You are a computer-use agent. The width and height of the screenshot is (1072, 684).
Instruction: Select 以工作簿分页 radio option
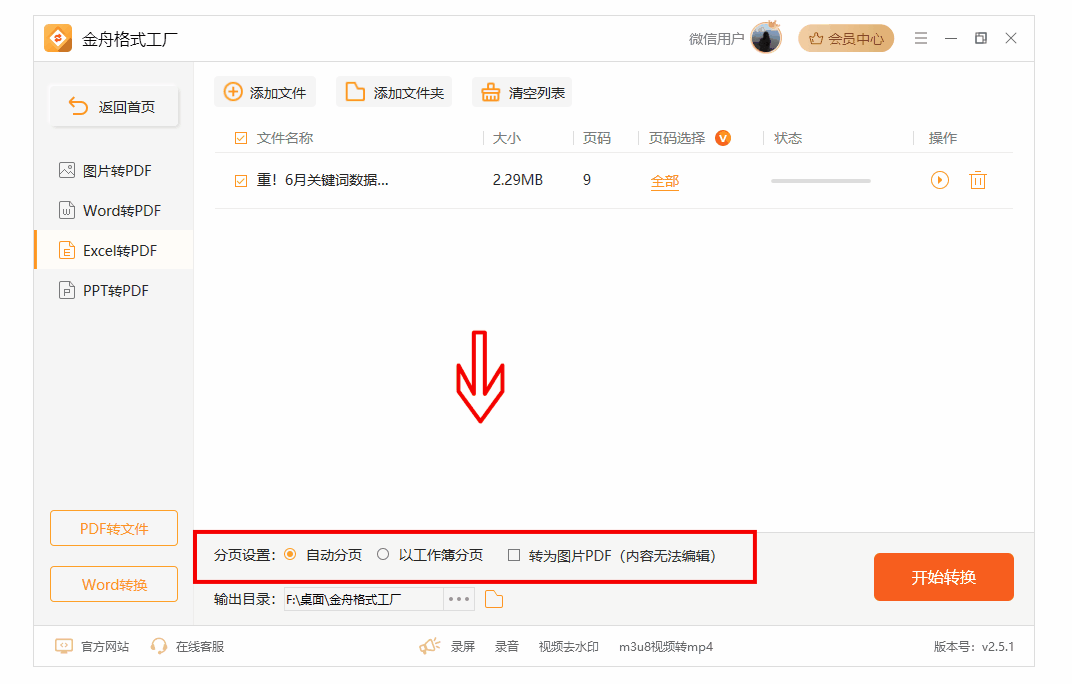click(x=383, y=555)
